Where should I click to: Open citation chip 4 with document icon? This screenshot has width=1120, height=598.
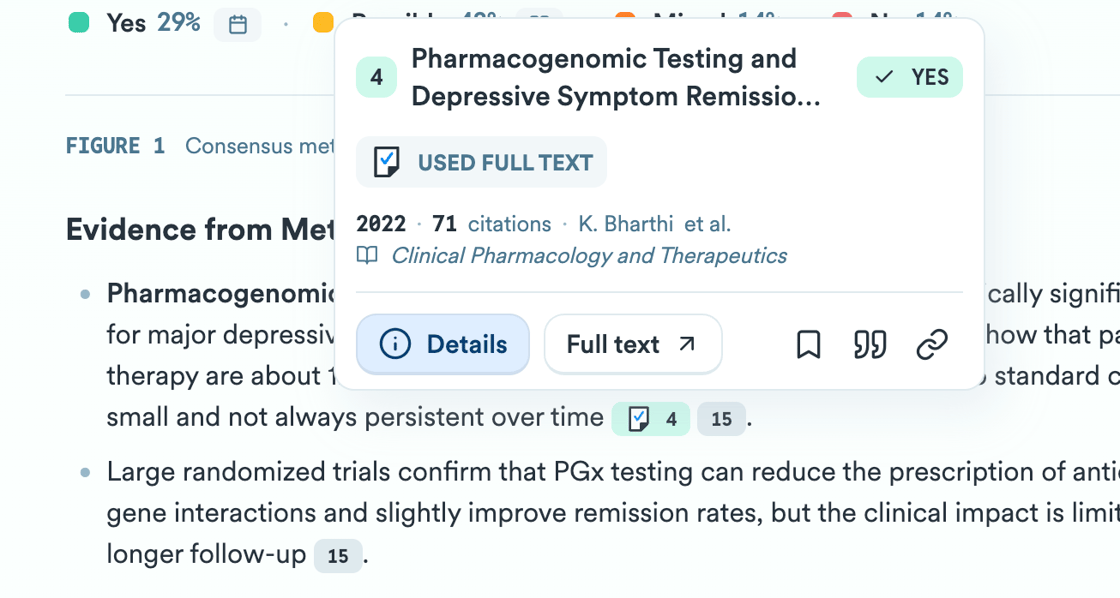(651, 420)
